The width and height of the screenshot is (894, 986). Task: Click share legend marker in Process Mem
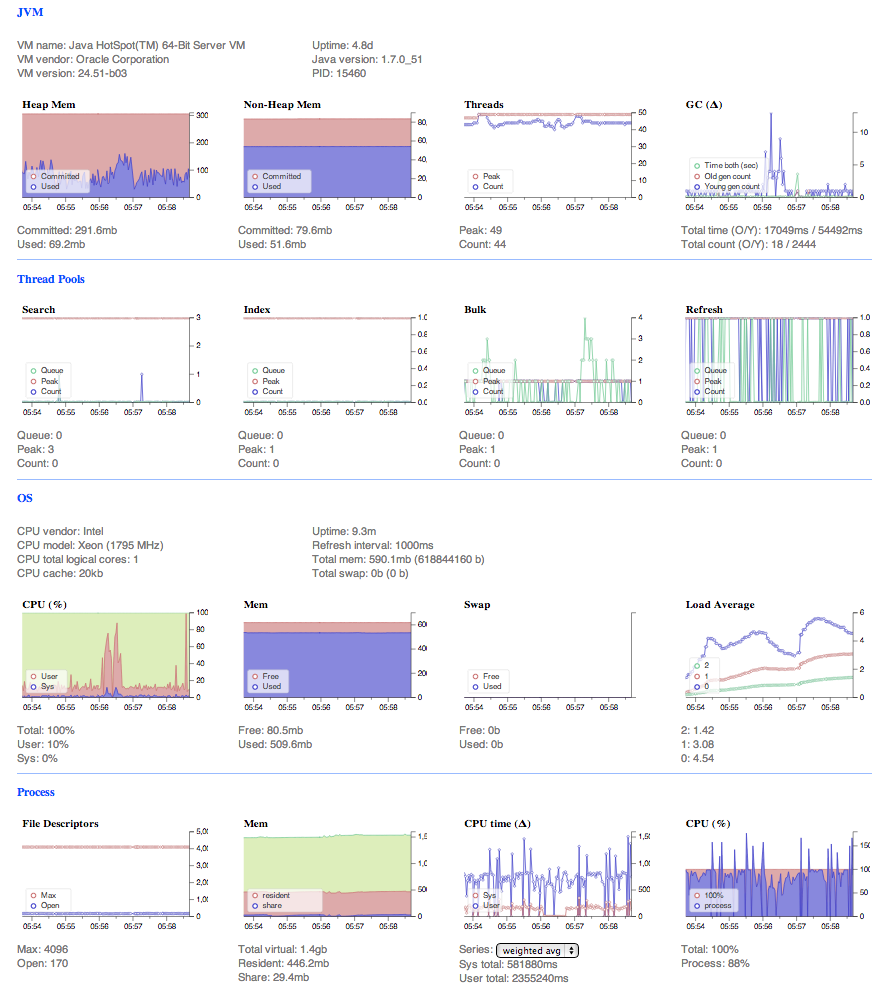(x=255, y=906)
